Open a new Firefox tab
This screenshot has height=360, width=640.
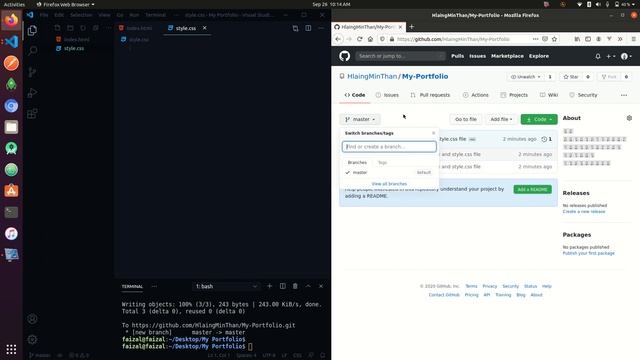click(x=411, y=27)
